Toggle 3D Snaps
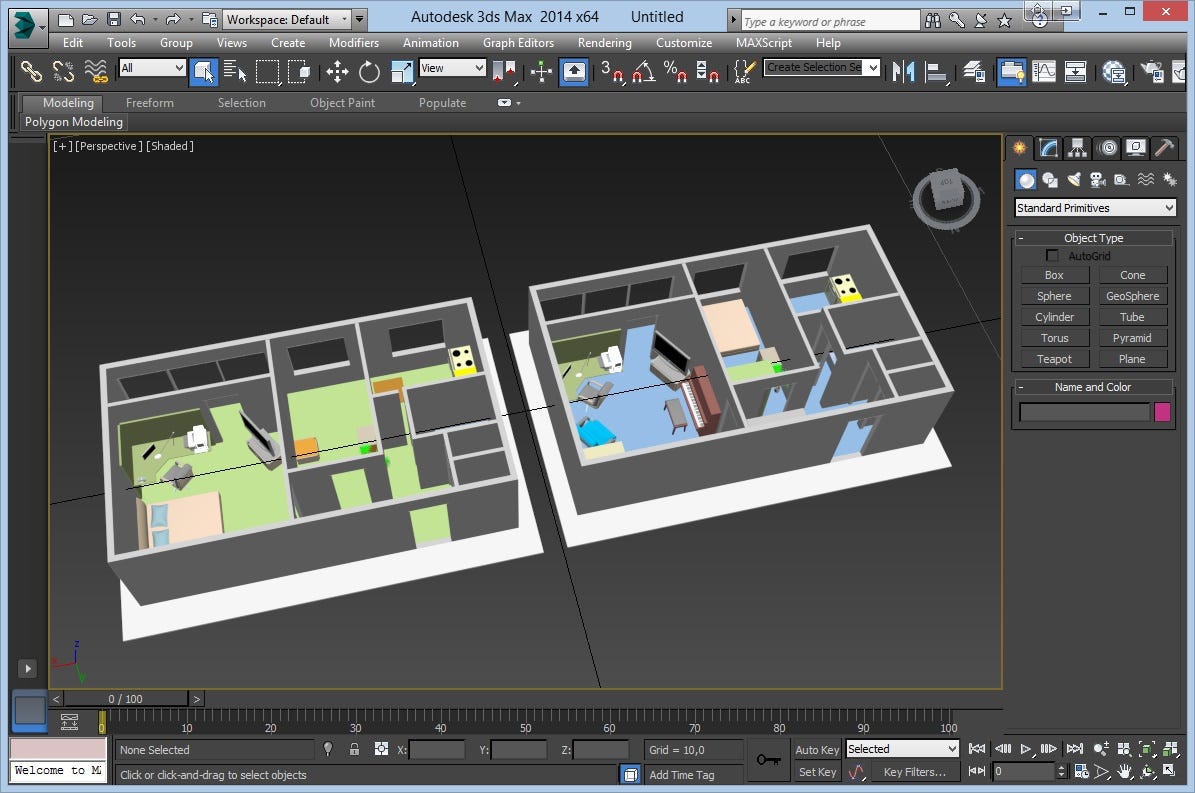Screen dimensions: 1195x793 (x=611, y=72)
